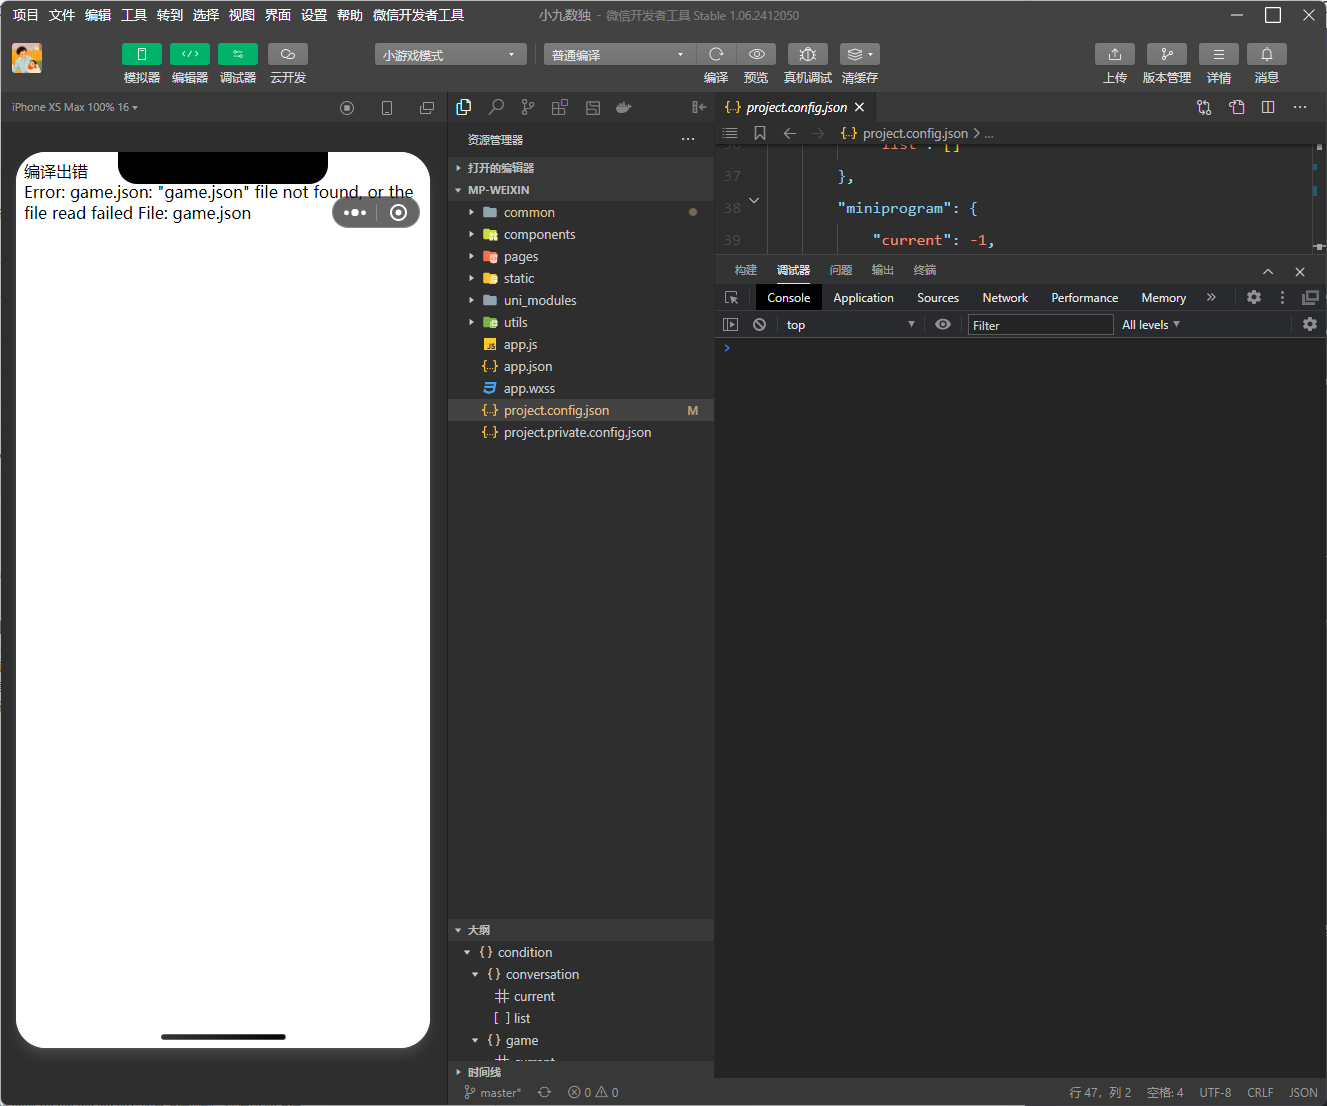Toggle the 调试器 debugger panel button
Image resolution: width=1327 pixels, height=1106 pixels.
pyautogui.click(x=238, y=54)
